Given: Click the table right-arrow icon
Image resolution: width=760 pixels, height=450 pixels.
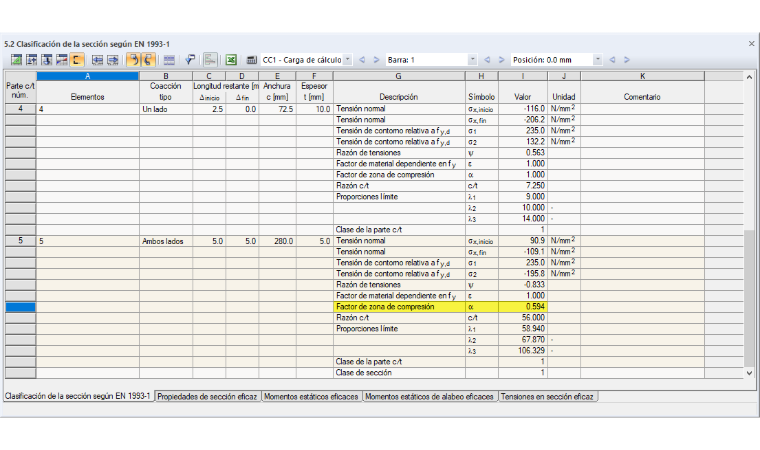Looking at the screenshot, I should [112, 60].
